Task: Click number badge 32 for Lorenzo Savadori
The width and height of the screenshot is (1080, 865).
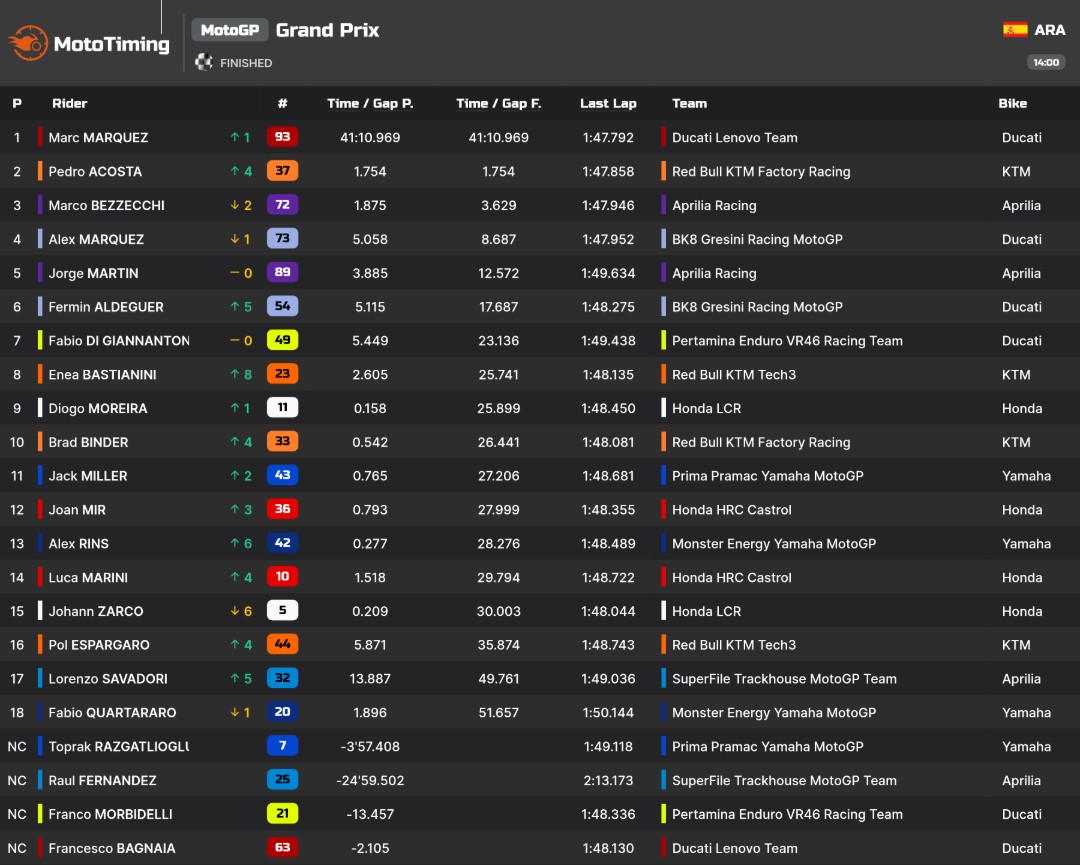Action: pos(282,678)
